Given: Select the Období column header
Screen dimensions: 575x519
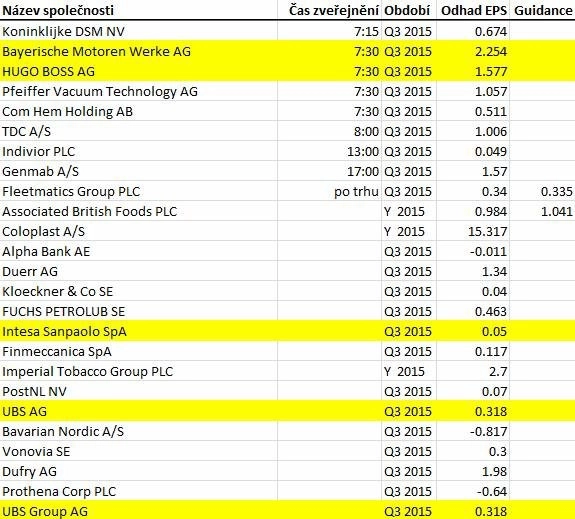Looking at the screenshot, I should [x=409, y=10].
